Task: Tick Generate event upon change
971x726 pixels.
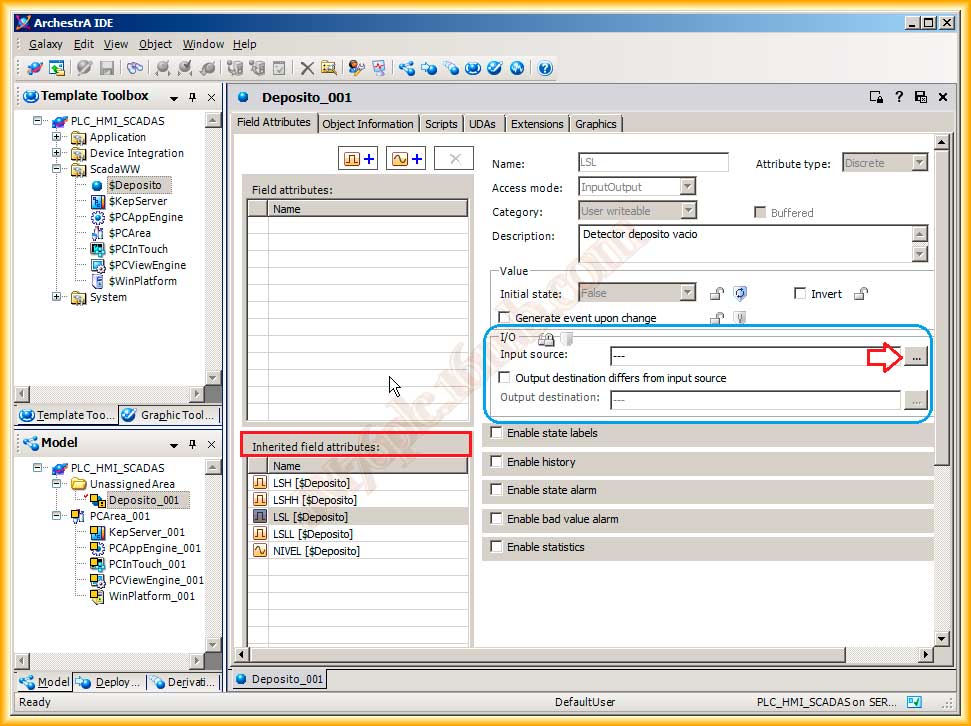Action: [x=505, y=318]
